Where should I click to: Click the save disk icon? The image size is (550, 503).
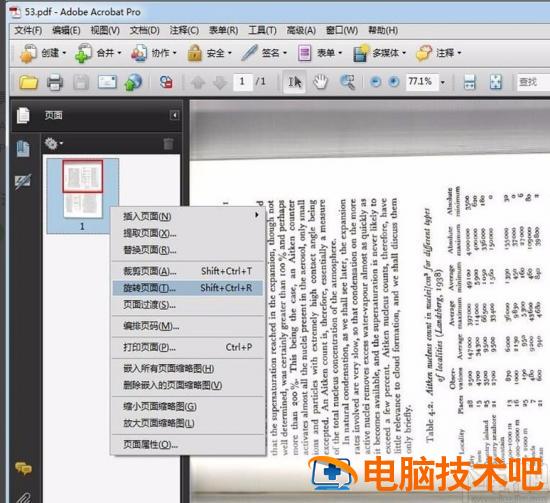pos(81,82)
